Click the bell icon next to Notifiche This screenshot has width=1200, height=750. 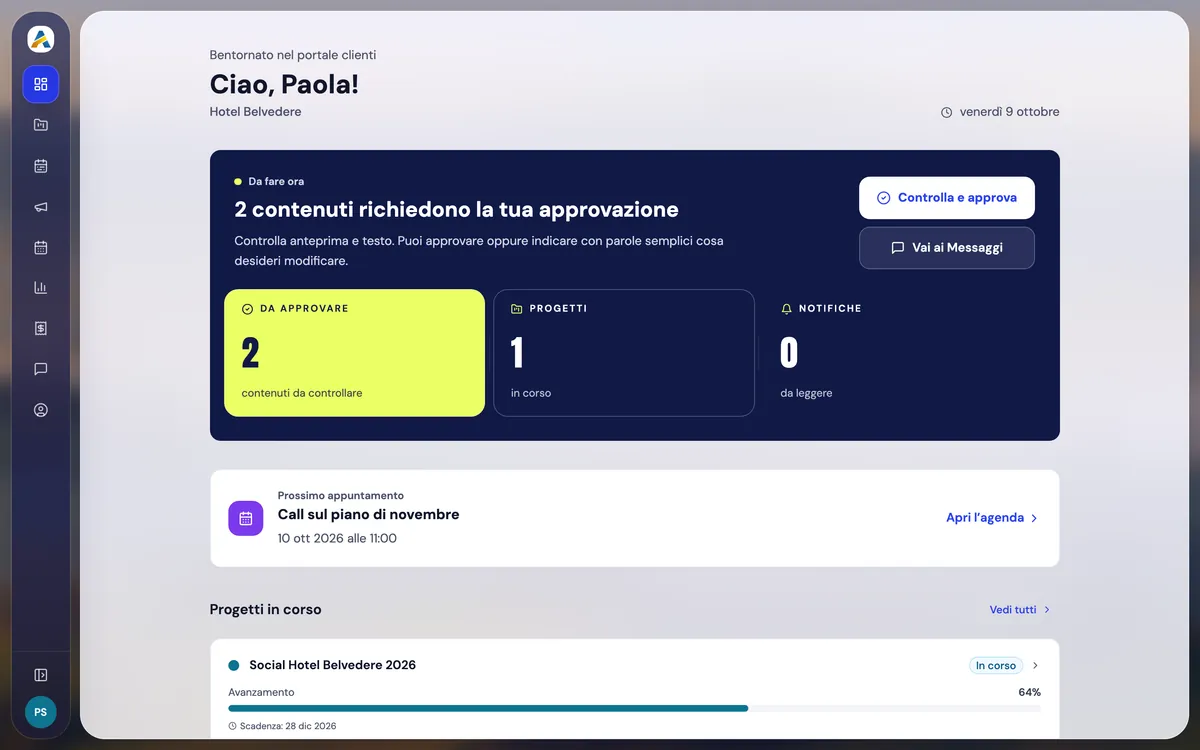pos(786,309)
